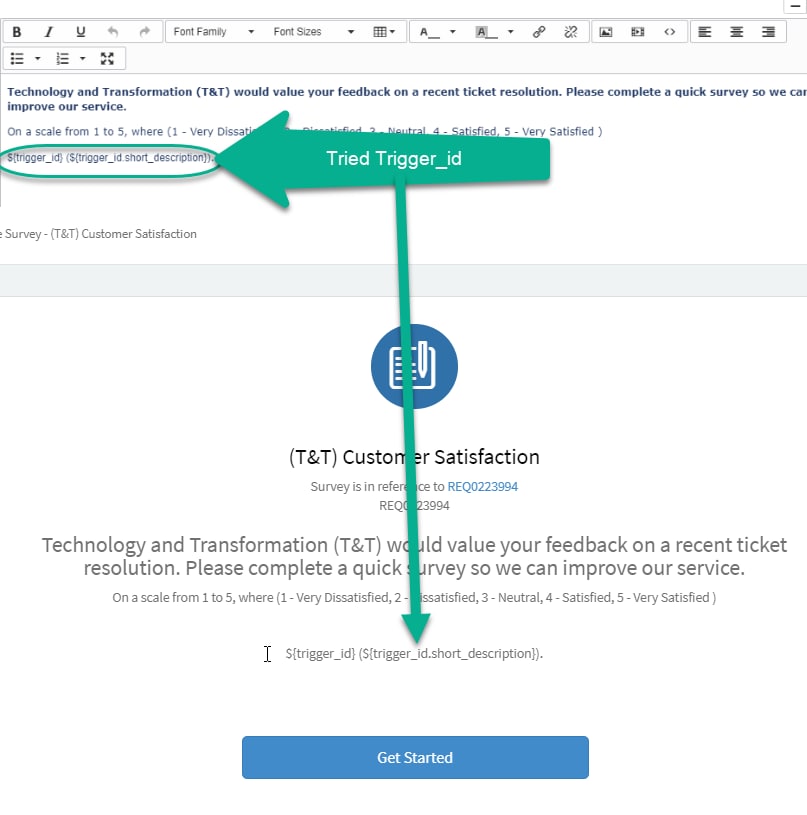Open the Font Sizes dropdown

[313, 32]
